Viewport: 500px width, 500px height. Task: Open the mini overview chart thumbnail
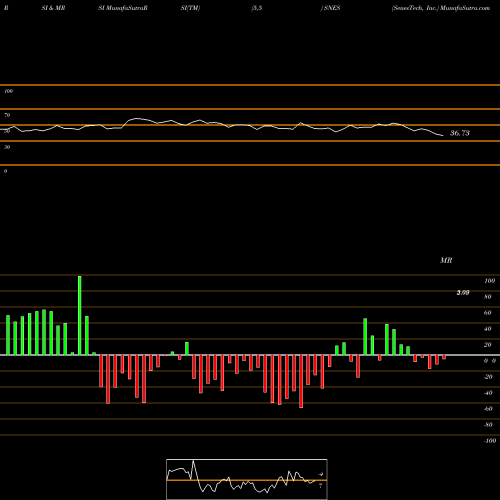pos(247,479)
